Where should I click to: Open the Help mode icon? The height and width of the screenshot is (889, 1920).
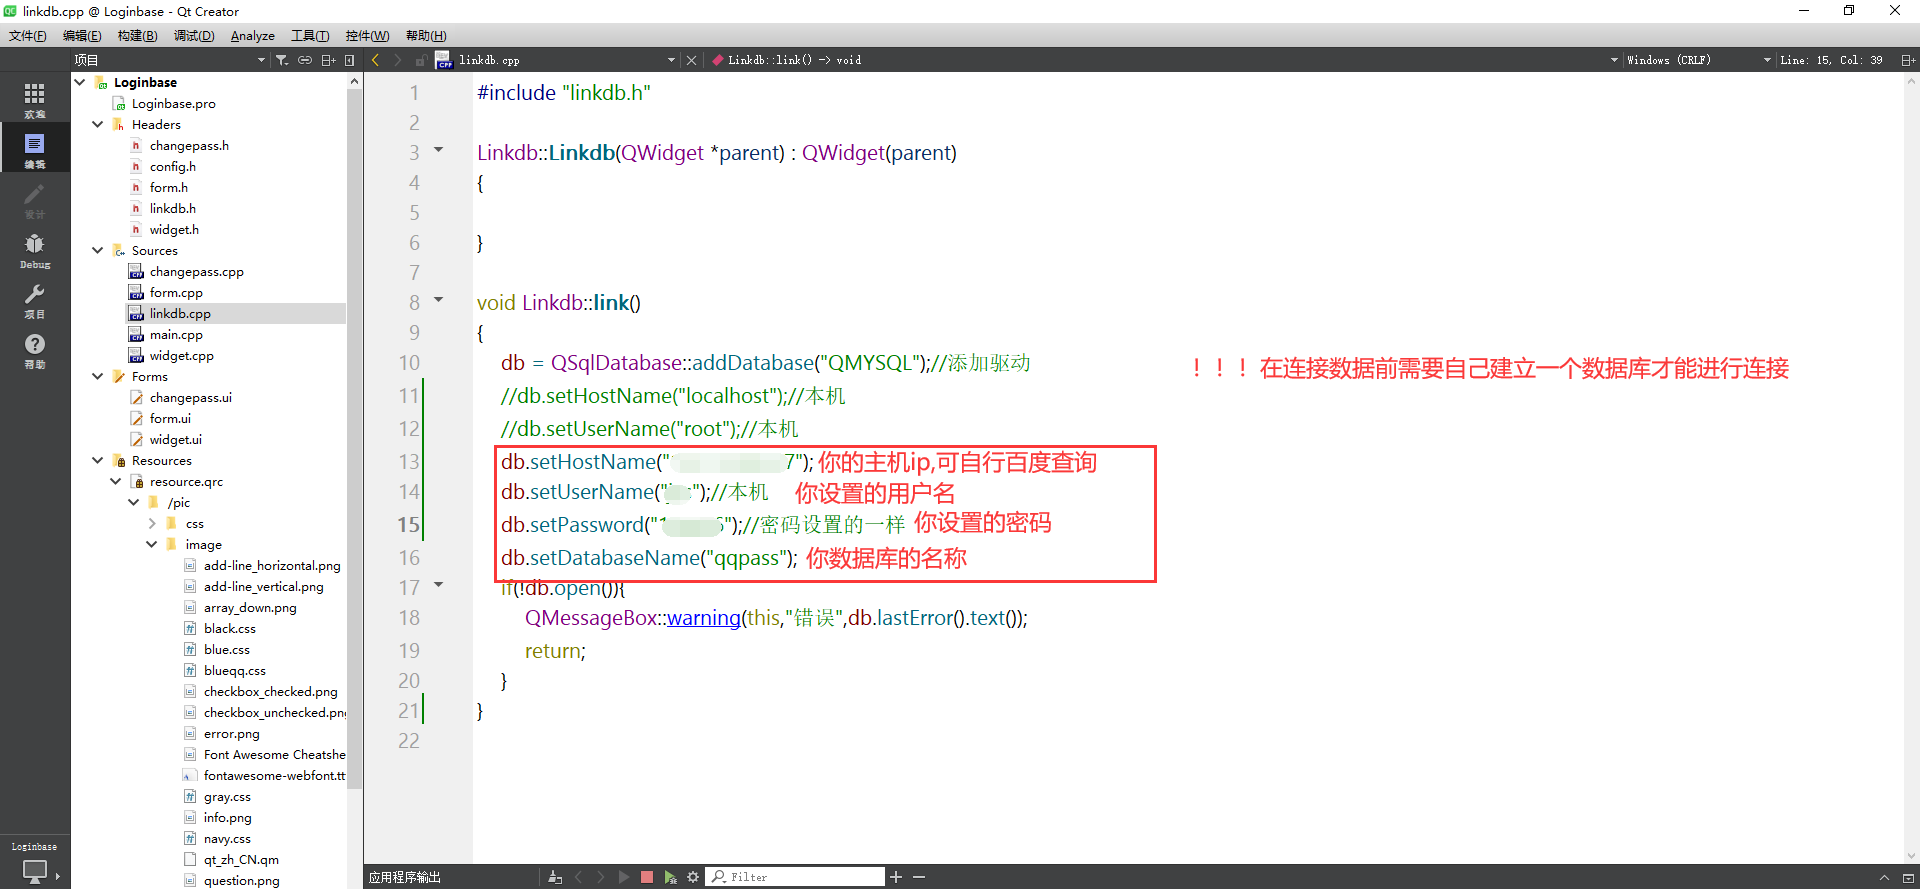pos(34,349)
